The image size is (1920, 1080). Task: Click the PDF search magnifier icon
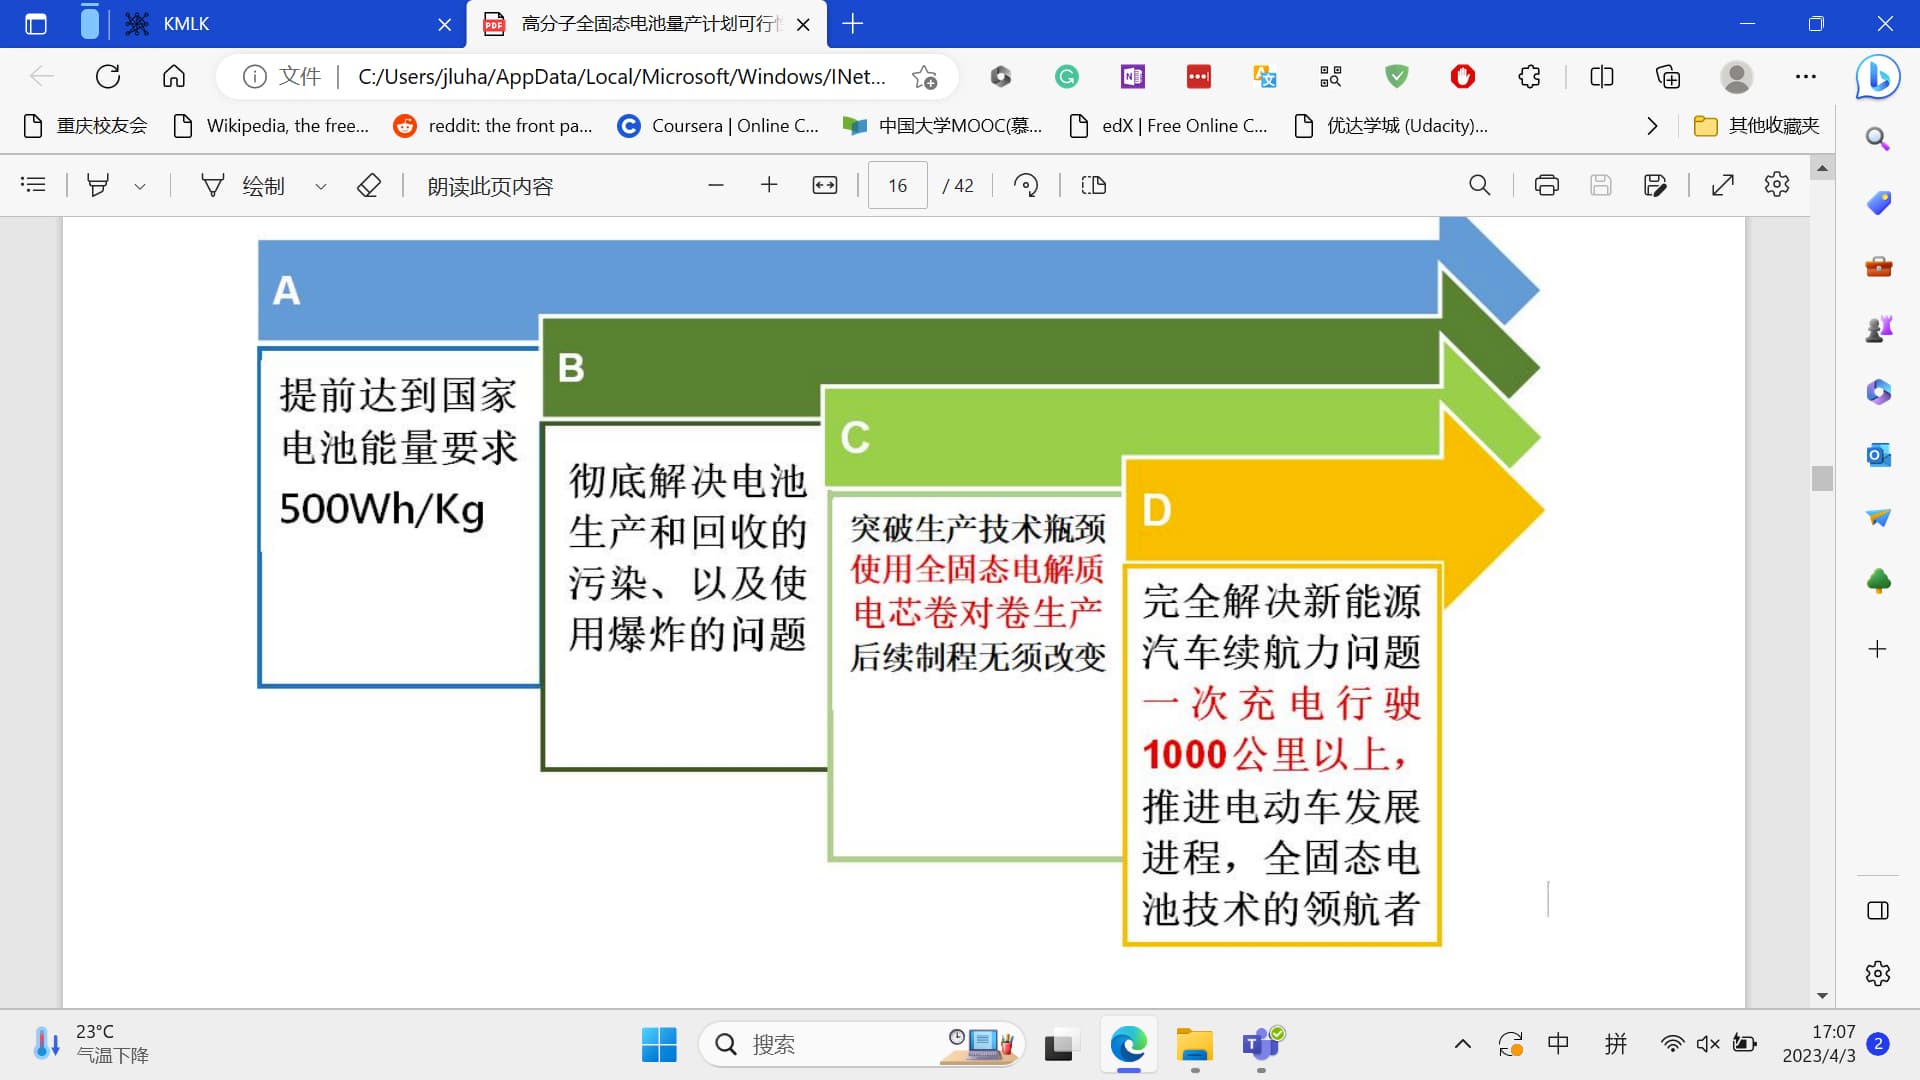click(1479, 185)
